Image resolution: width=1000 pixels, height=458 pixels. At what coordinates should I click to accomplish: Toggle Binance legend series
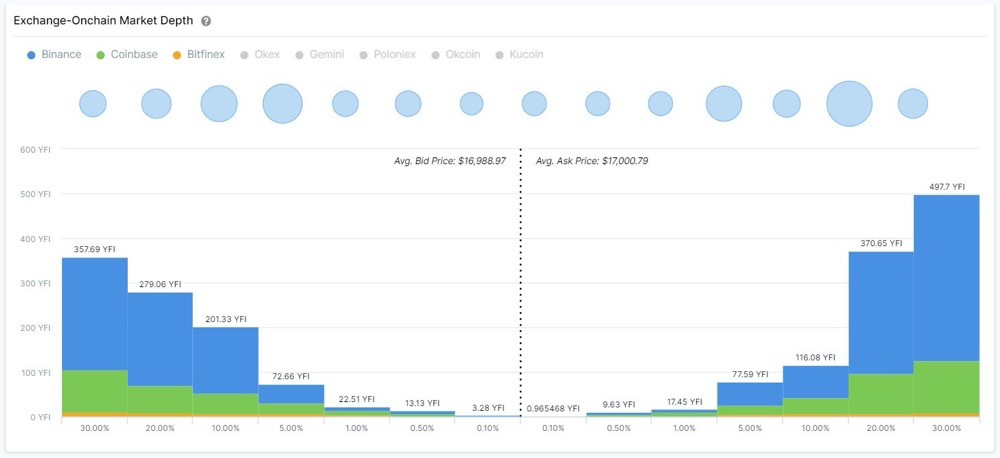(55, 54)
